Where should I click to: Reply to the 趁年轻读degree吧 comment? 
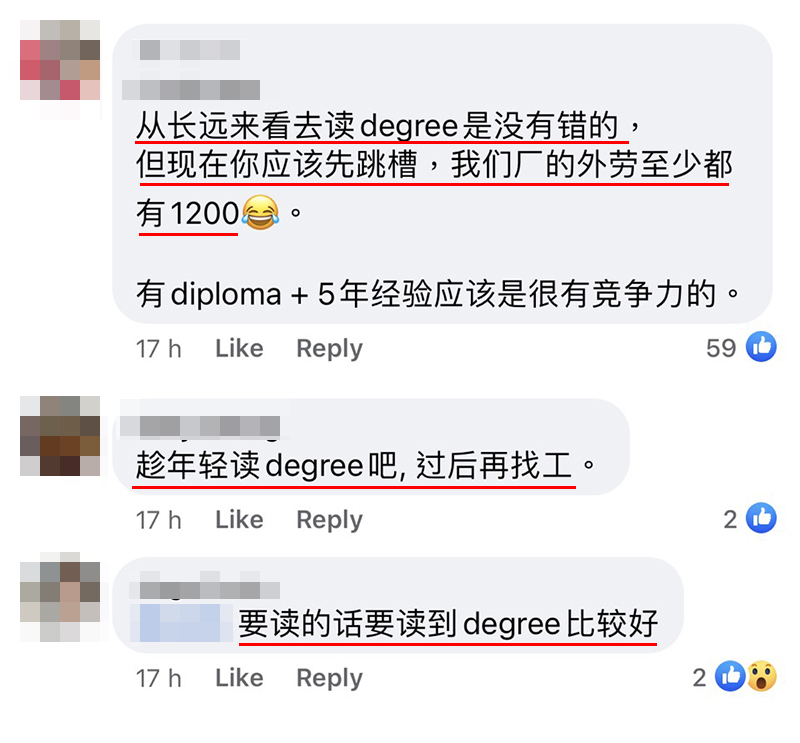330,520
